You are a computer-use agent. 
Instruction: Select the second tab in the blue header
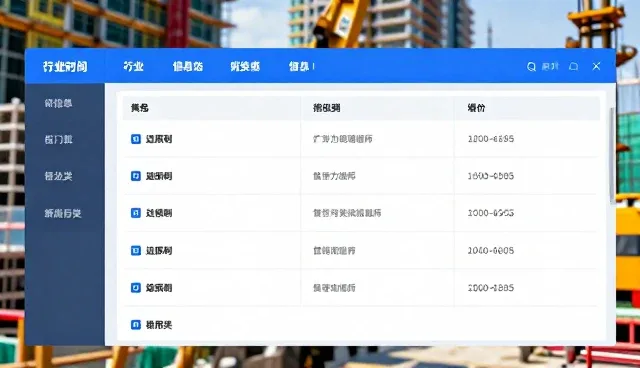click(x=188, y=66)
